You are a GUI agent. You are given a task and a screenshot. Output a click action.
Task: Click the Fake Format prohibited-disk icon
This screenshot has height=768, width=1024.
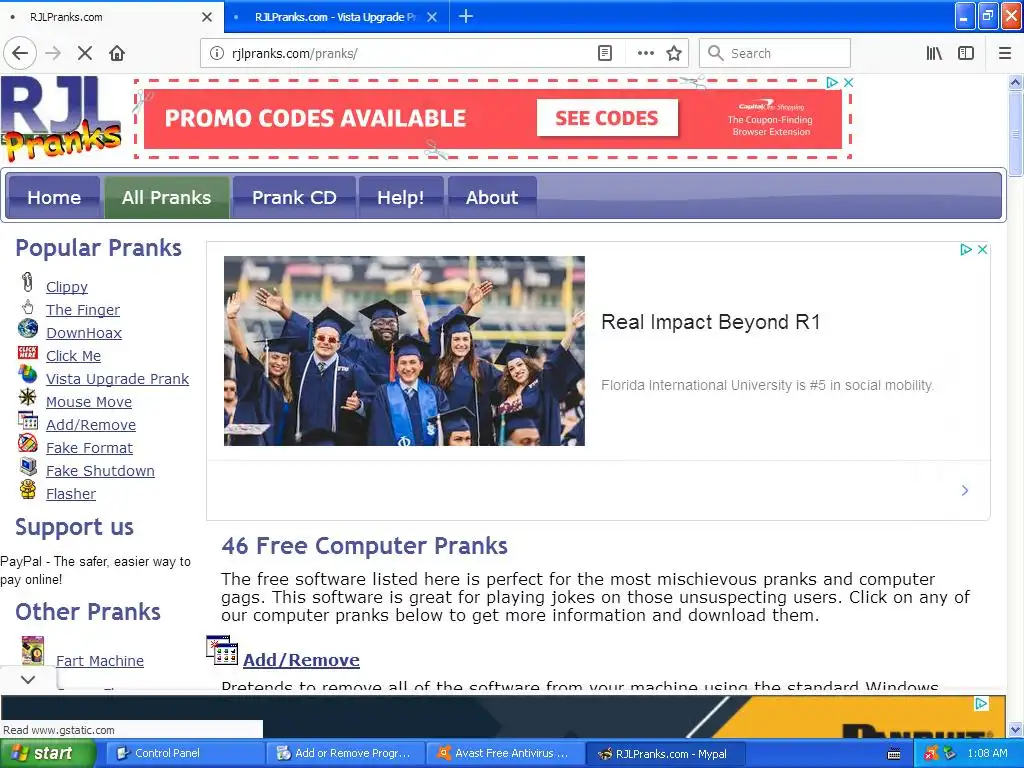(27, 443)
